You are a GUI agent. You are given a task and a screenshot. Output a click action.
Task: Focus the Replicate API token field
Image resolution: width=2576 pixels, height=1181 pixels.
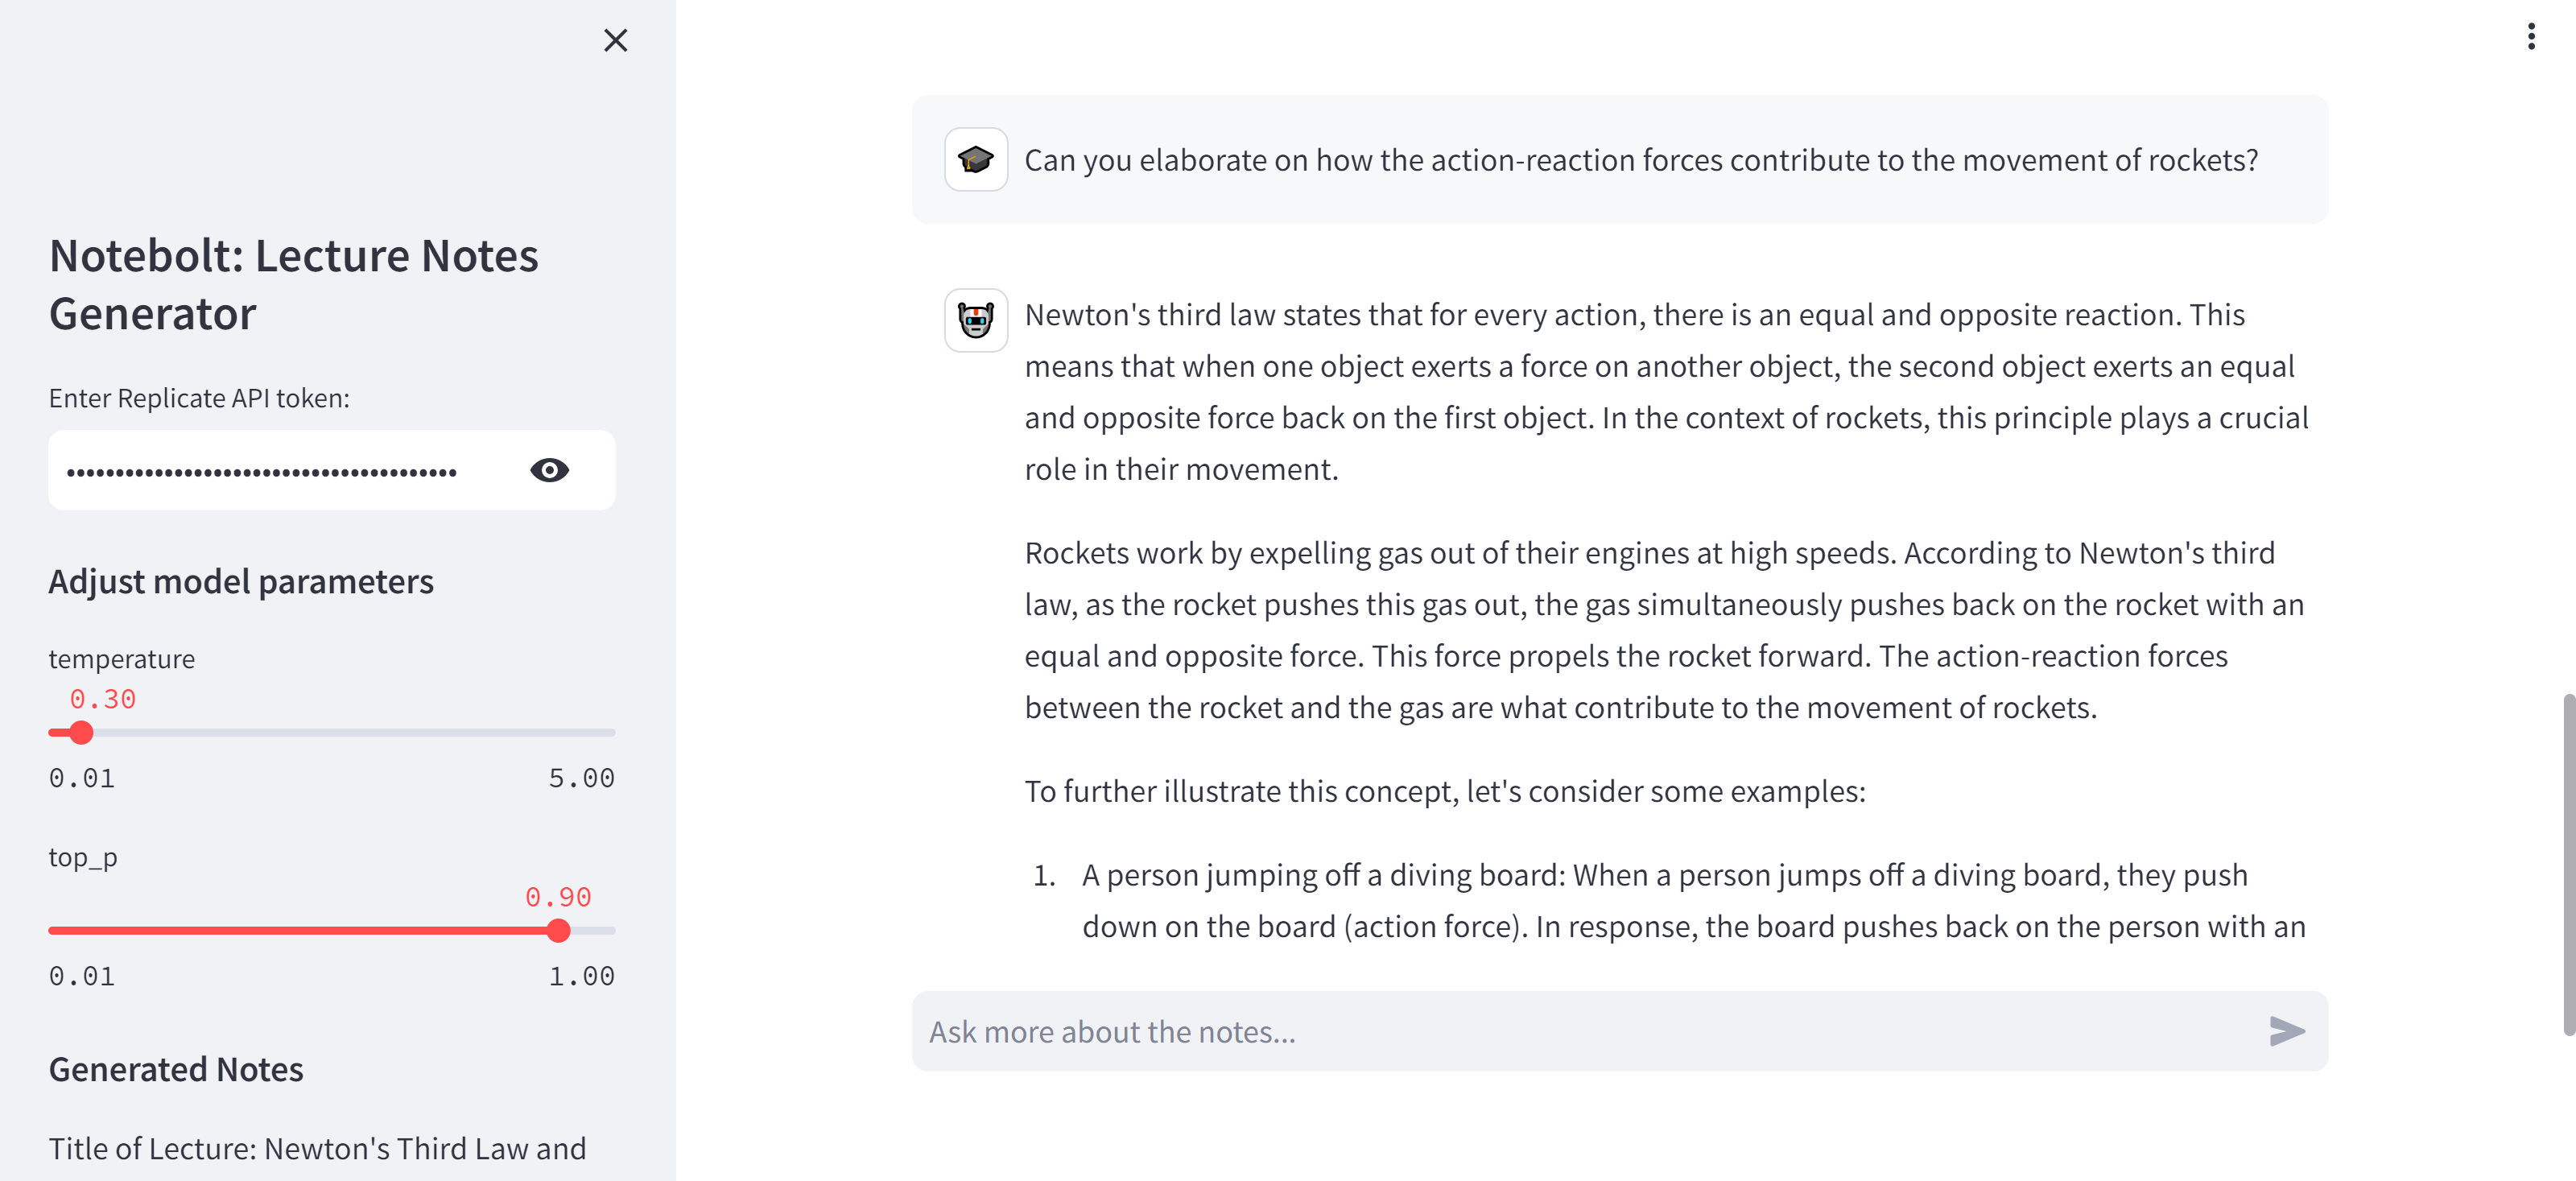point(280,471)
